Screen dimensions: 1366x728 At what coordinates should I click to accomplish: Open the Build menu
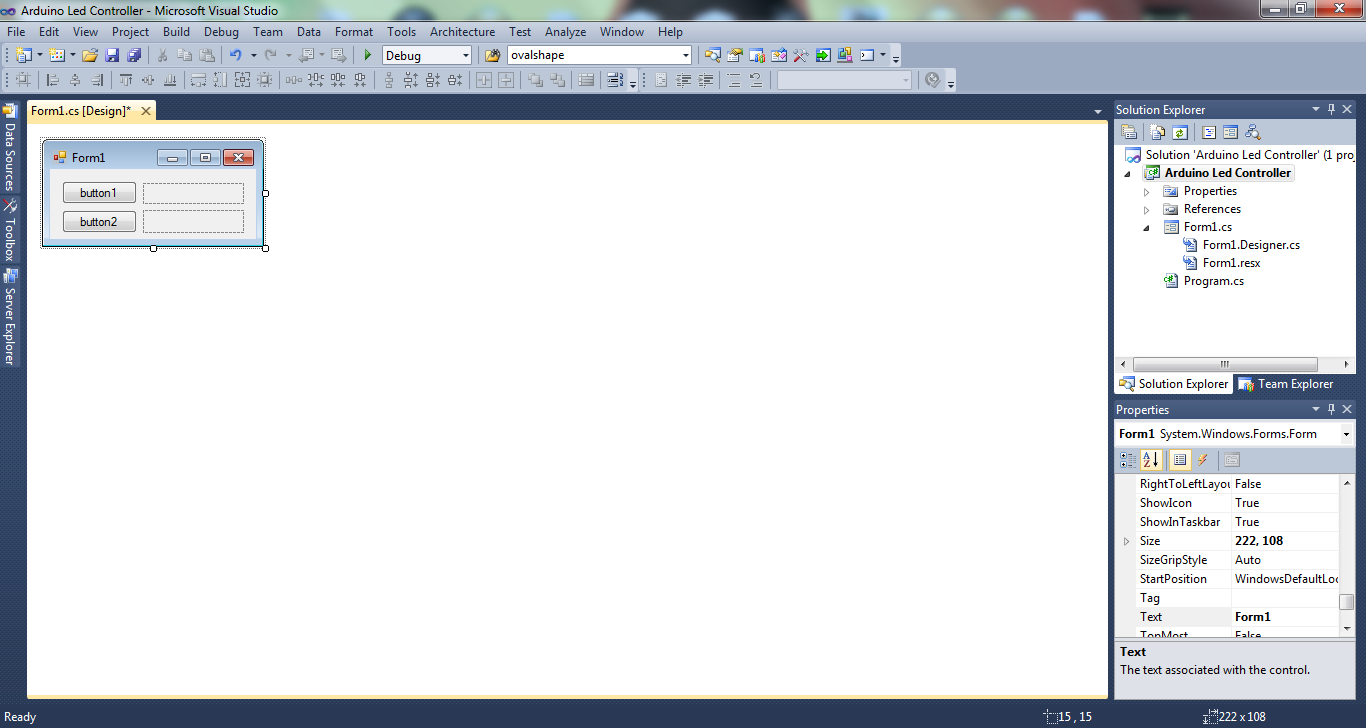point(176,32)
